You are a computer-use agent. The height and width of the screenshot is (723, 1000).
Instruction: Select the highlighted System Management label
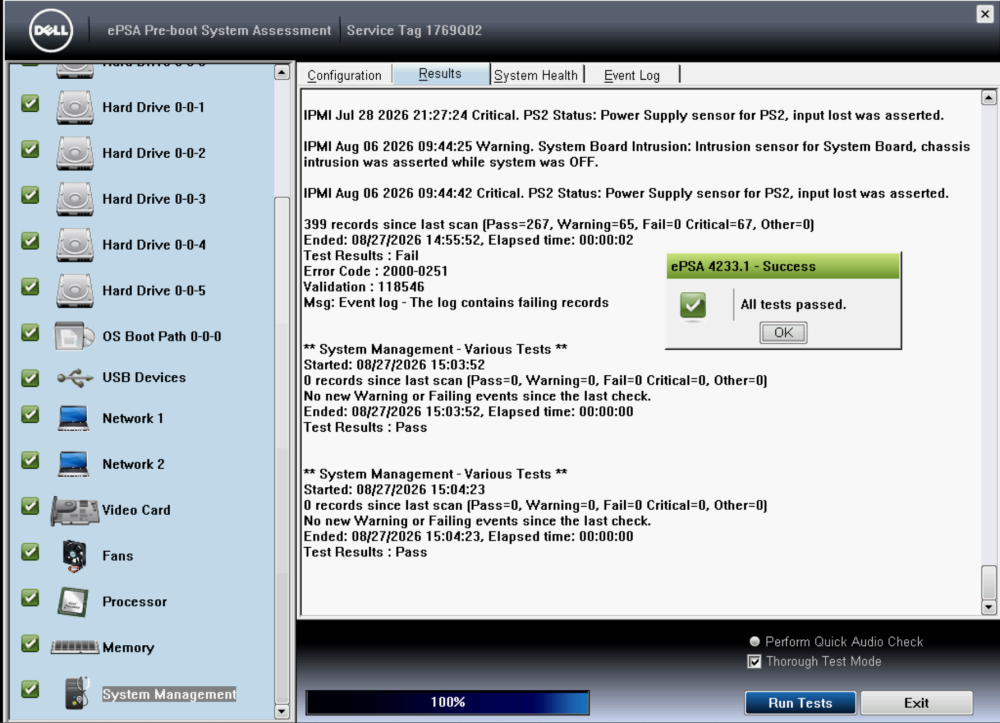pos(169,694)
